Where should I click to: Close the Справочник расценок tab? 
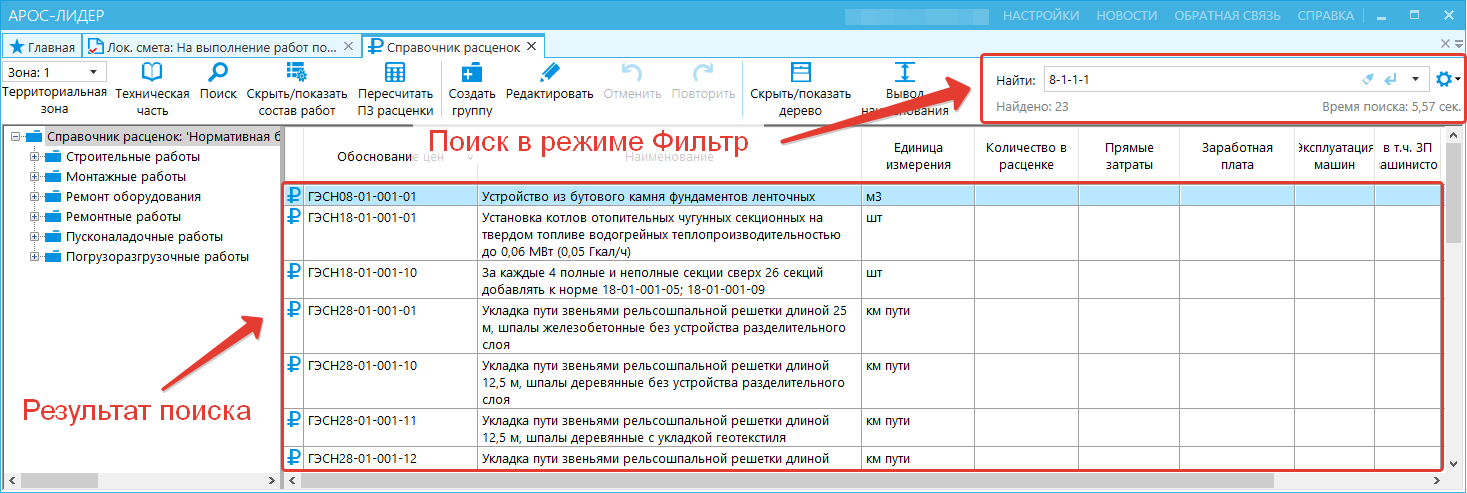531,46
